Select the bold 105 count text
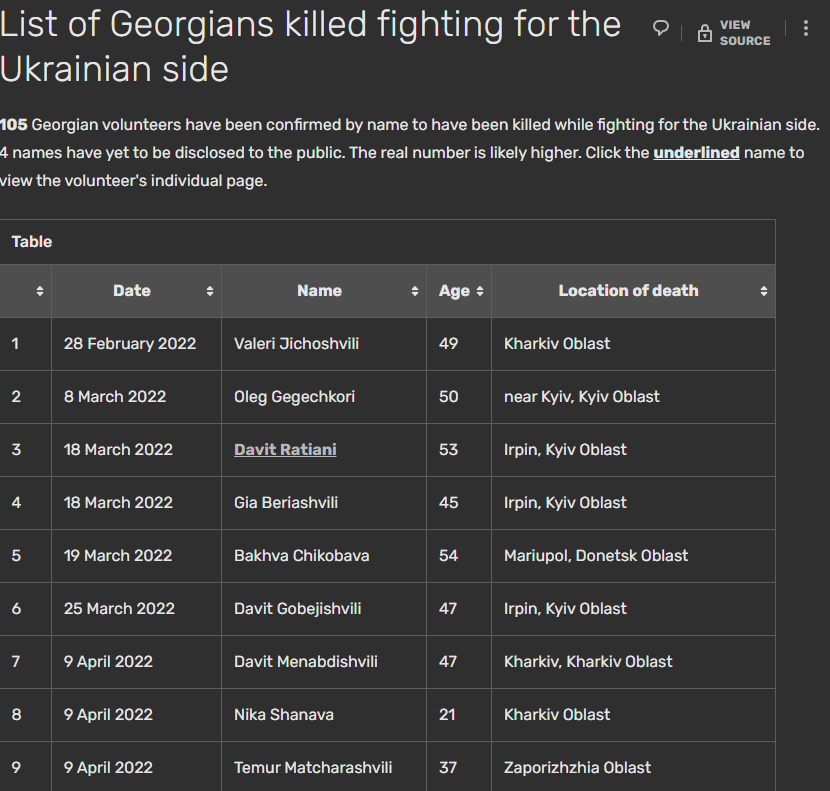The height and width of the screenshot is (791, 830). [x=14, y=125]
